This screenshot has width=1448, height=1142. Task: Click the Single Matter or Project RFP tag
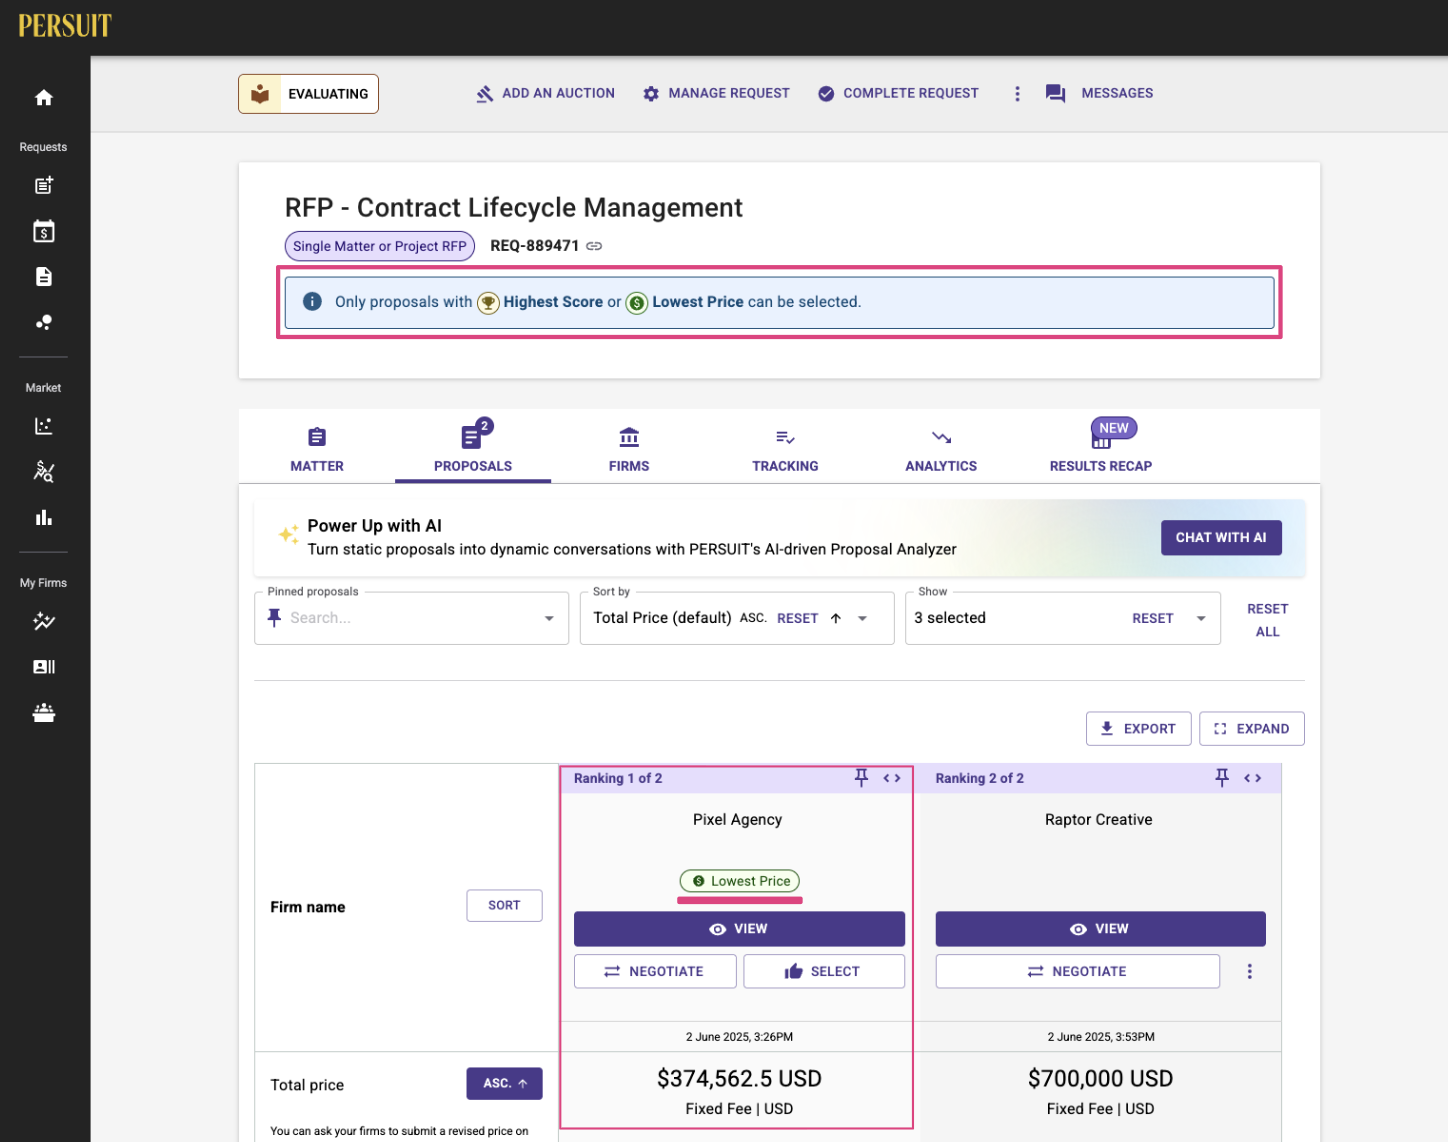[x=379, y=246]
